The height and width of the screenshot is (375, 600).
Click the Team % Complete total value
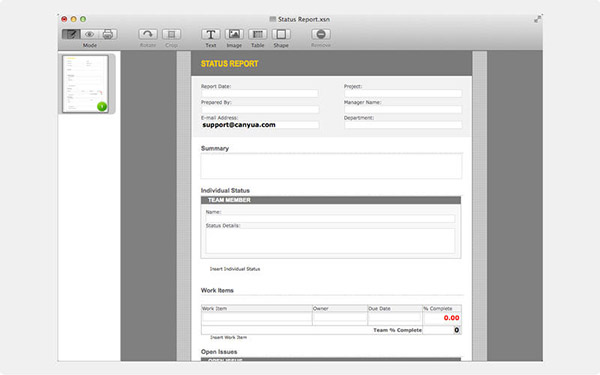tap(457, 330)
